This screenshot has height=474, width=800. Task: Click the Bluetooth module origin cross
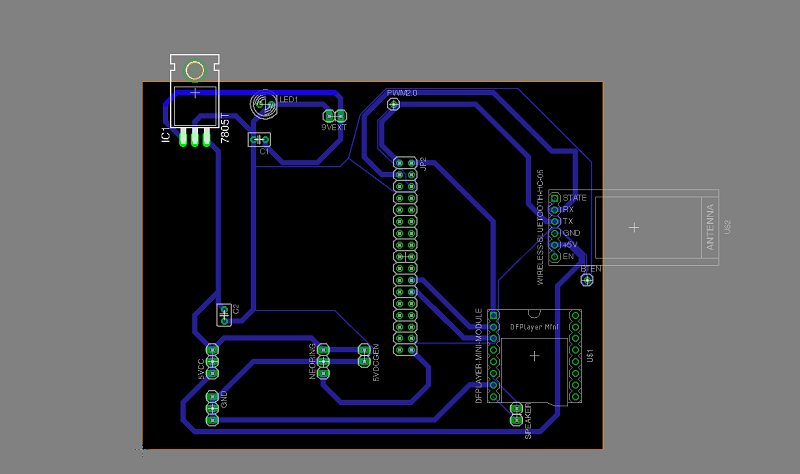[634, 228]
